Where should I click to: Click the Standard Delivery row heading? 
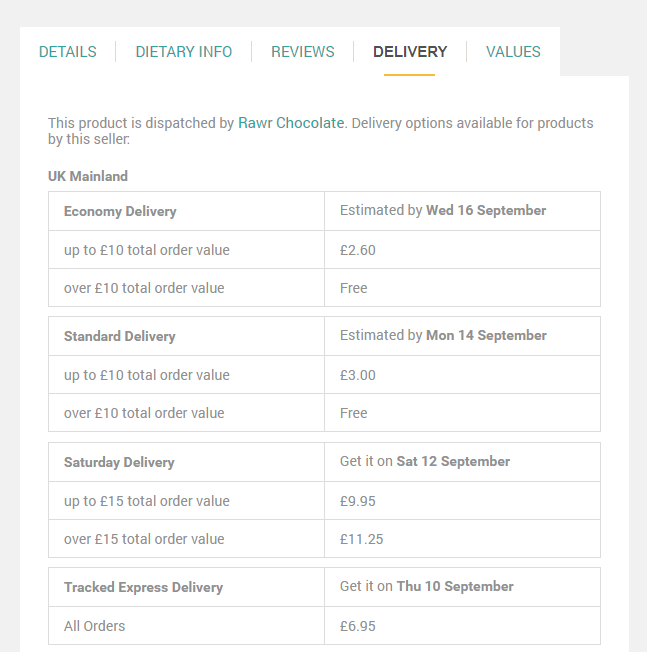[120, 336]
